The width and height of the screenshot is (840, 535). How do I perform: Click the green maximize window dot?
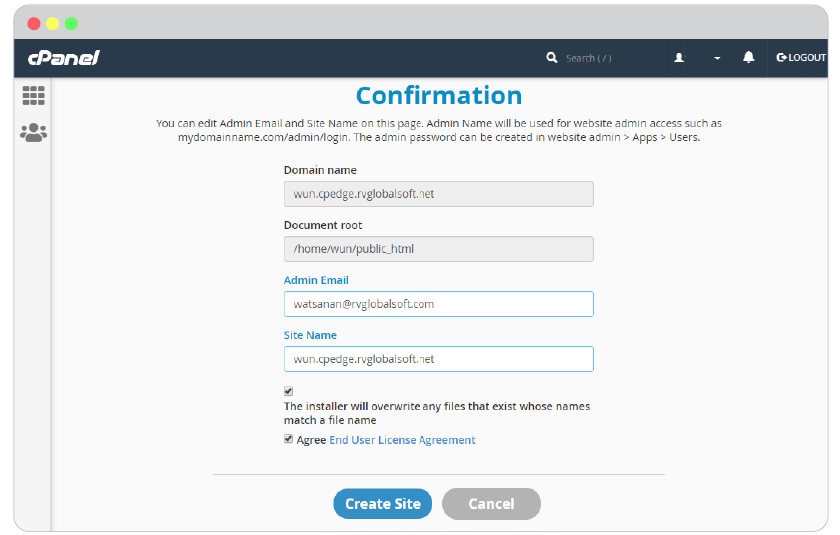click(71, 24)
